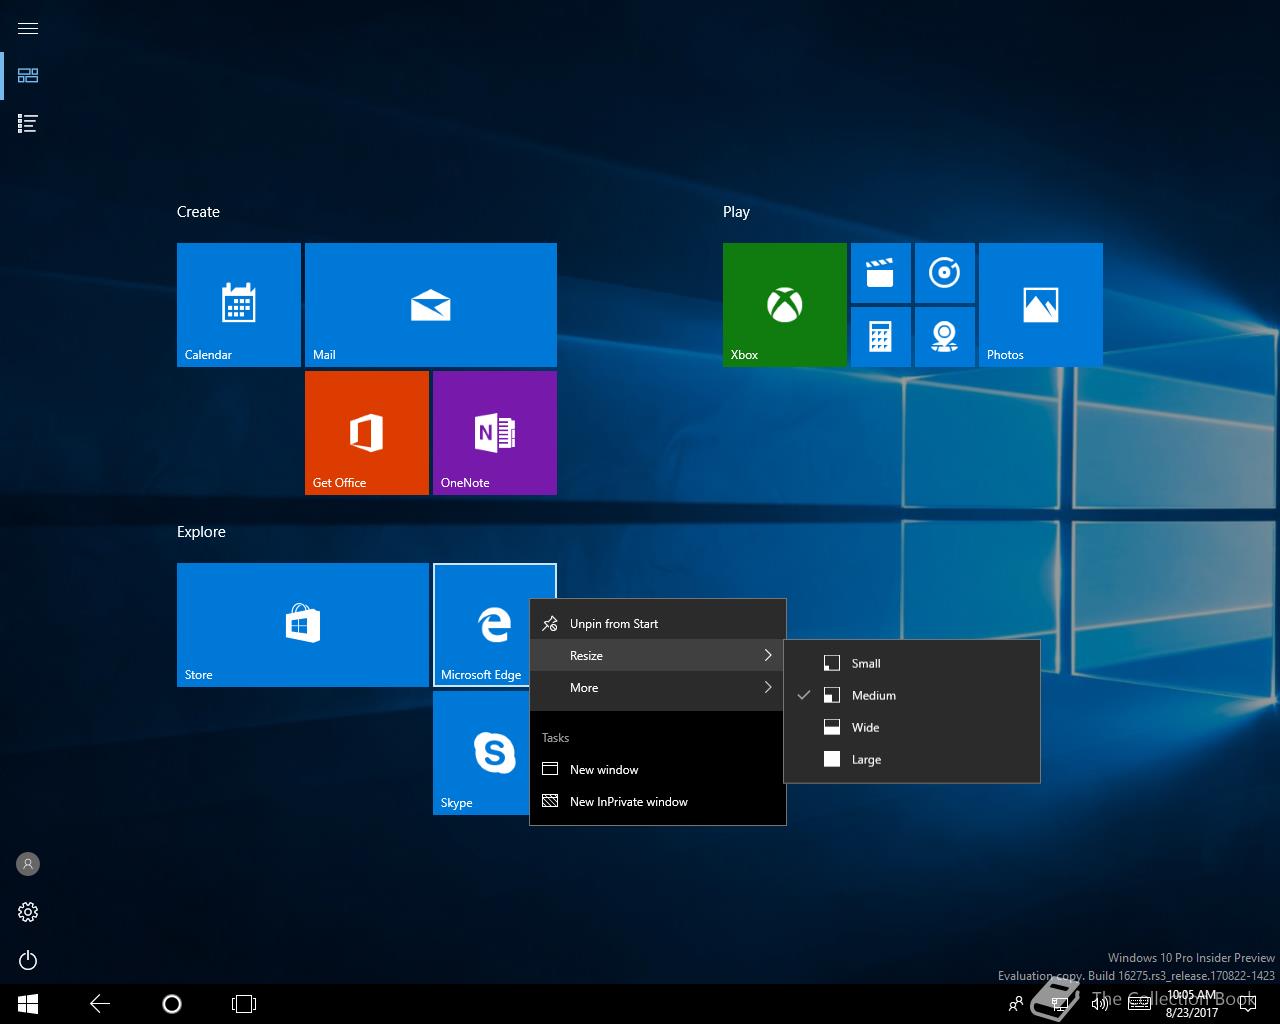The width and height of the screenshot is (1280, 1024).
Task: Choose New InPrivate window task
Action: coord(658,801)
